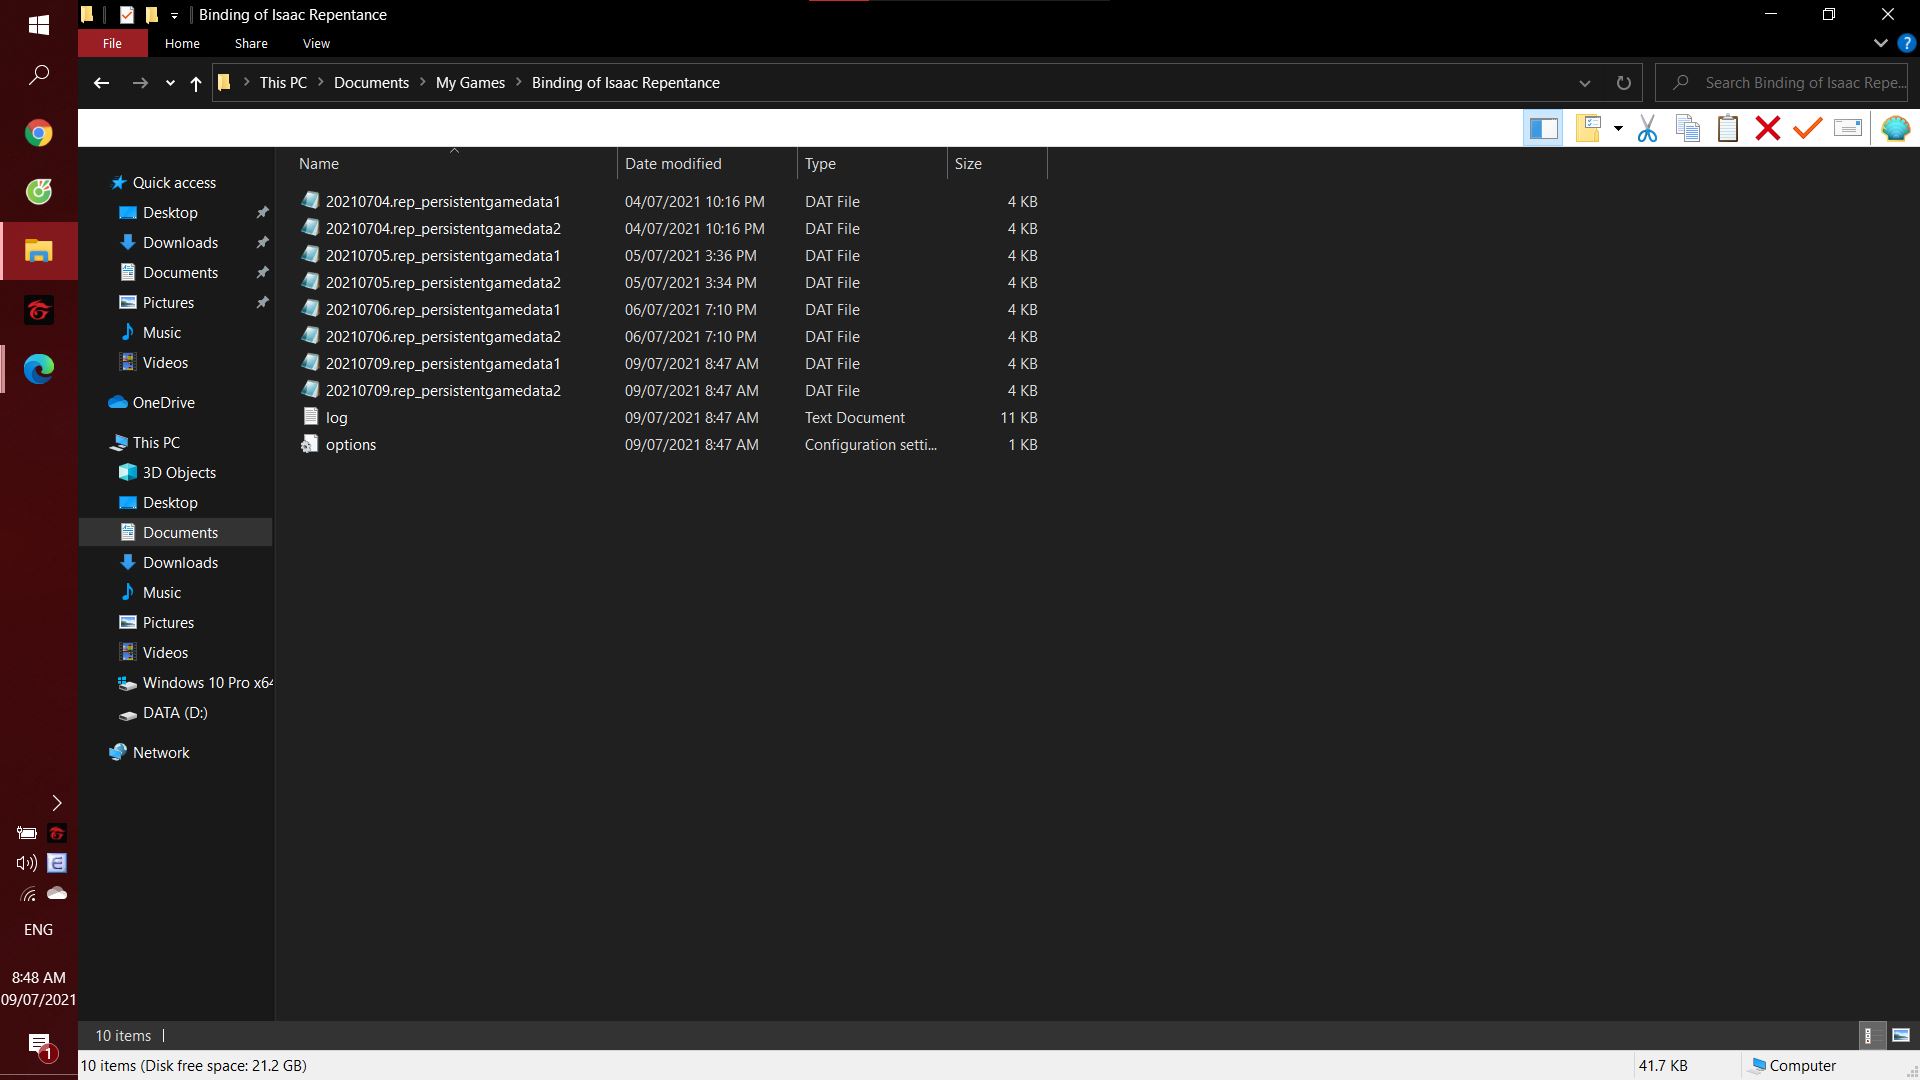This screenshot has width=1920, height=1080.
Task: Click the Cut icon in toolbar
Action: (1648, 128)
